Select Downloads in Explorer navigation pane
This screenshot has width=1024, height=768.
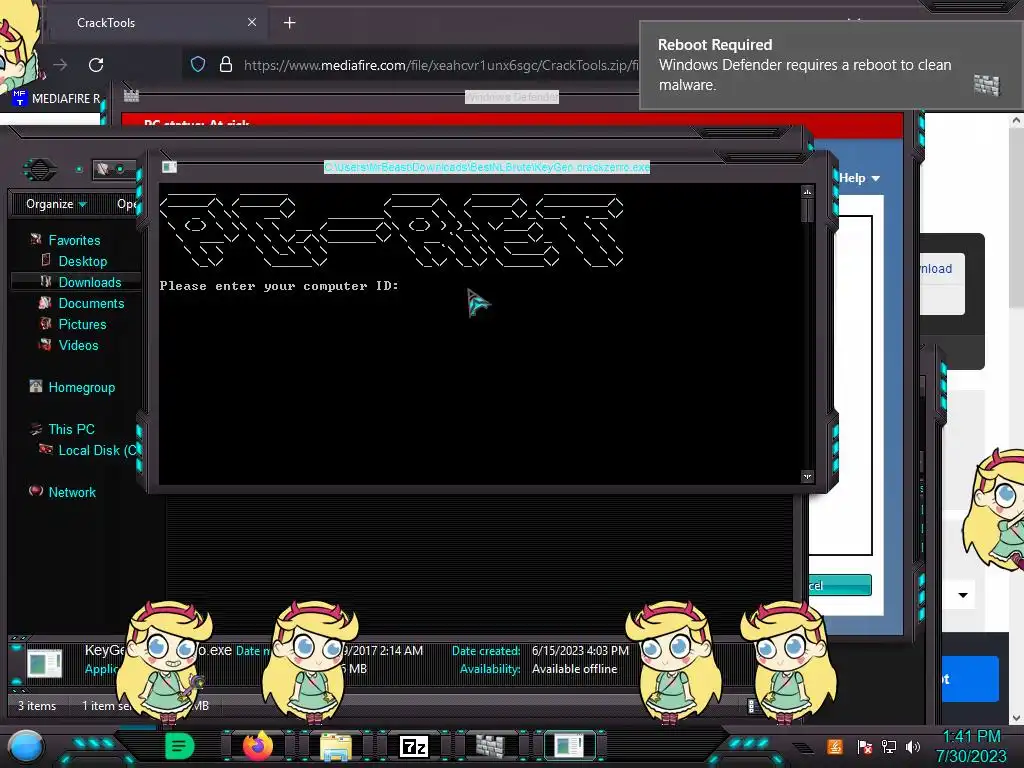click(90, 282)
